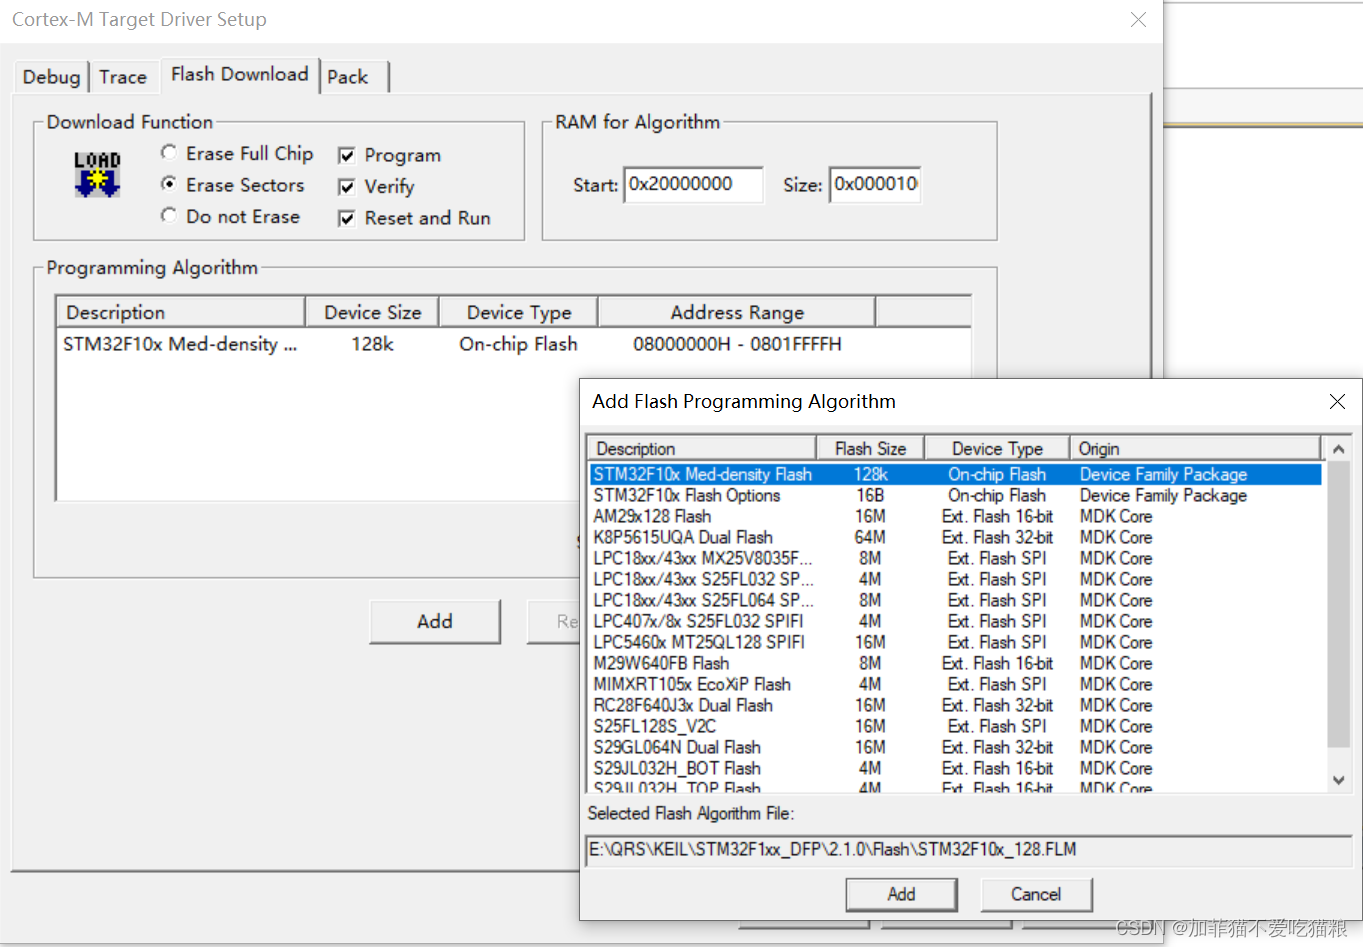Click the 128k device size cell

tap(372, 344)
